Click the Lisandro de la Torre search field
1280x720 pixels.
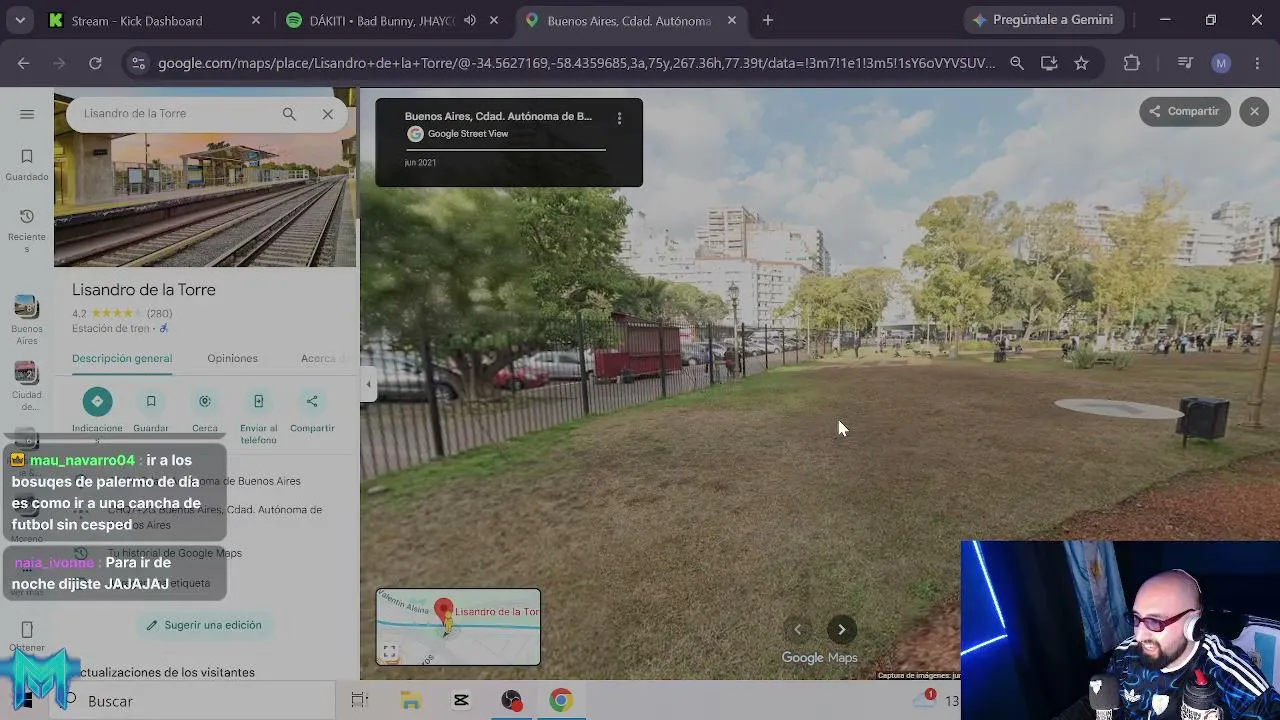(175, 114)
